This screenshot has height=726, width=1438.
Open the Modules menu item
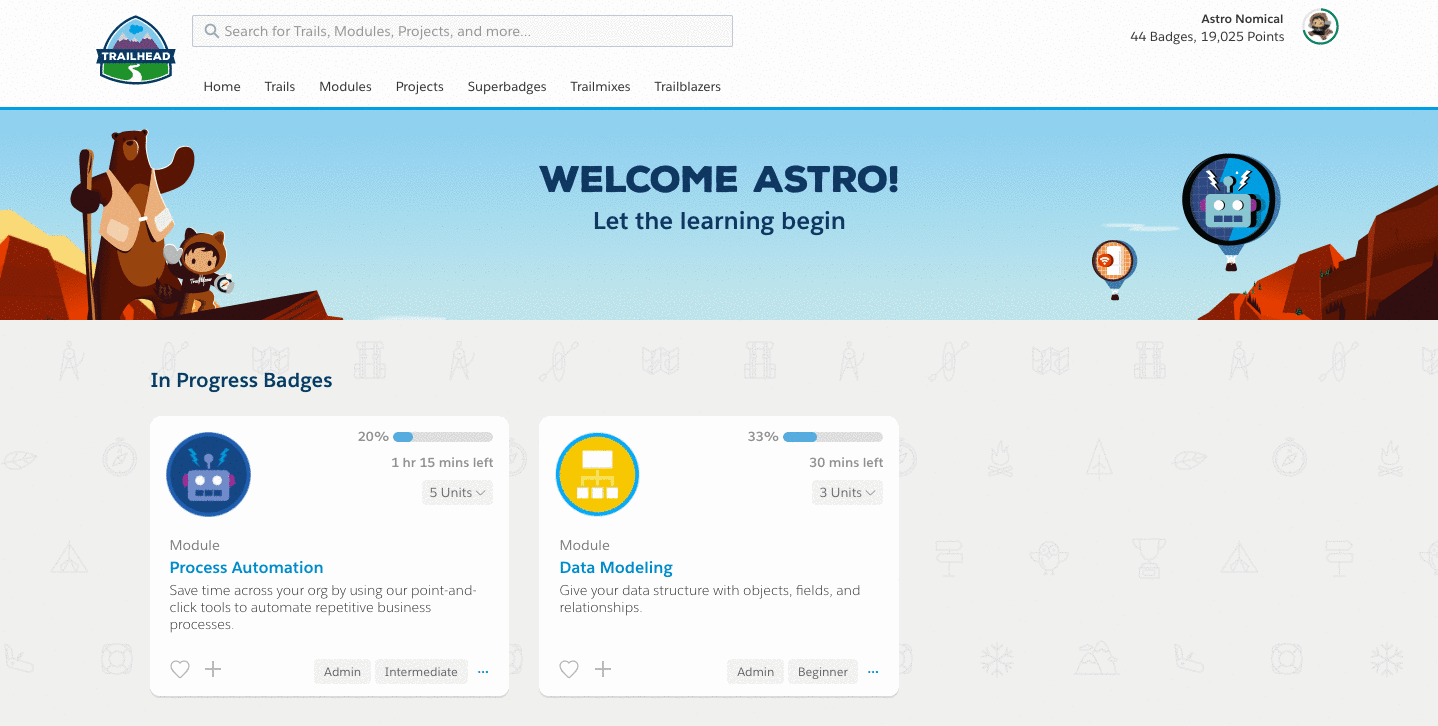345,87
